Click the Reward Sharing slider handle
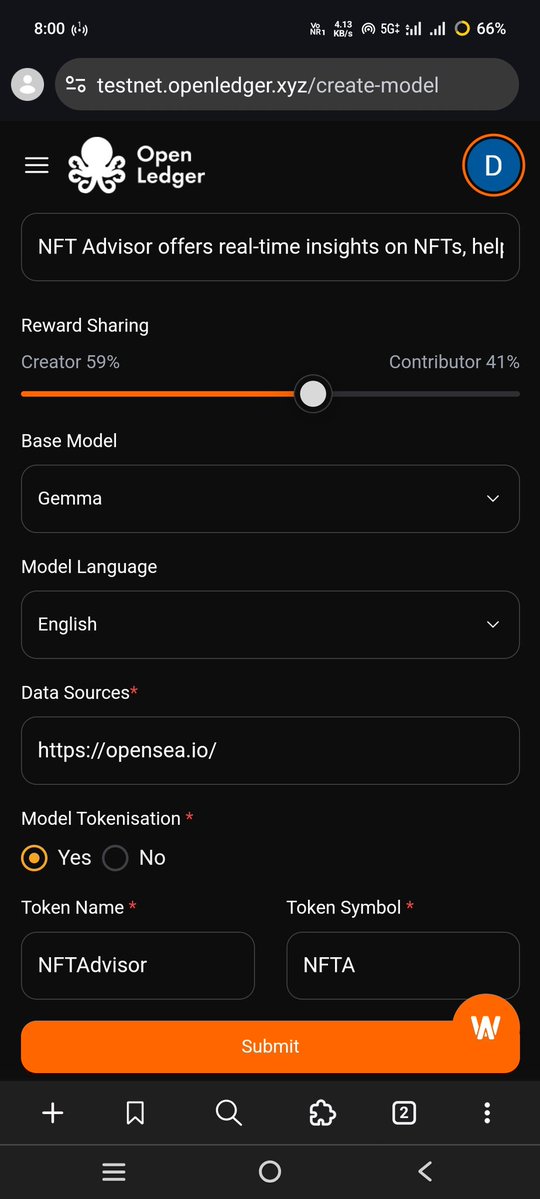The image size is (540, 1199). click(x=313, y=394)
